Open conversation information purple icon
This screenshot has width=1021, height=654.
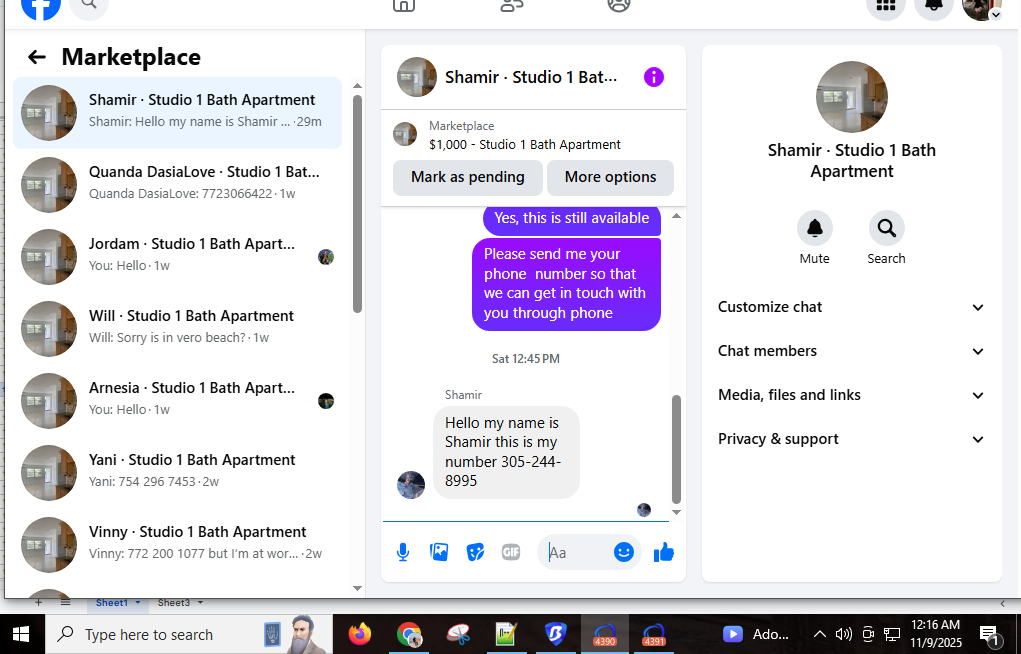pos(653,78)
